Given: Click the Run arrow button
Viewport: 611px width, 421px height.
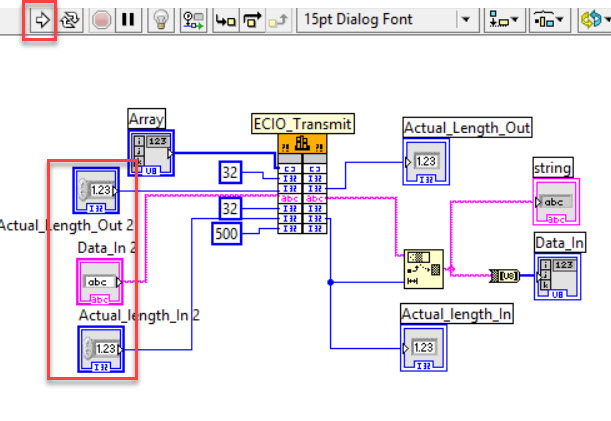Looking at the screenshot, I should click(x=41, y=19).
